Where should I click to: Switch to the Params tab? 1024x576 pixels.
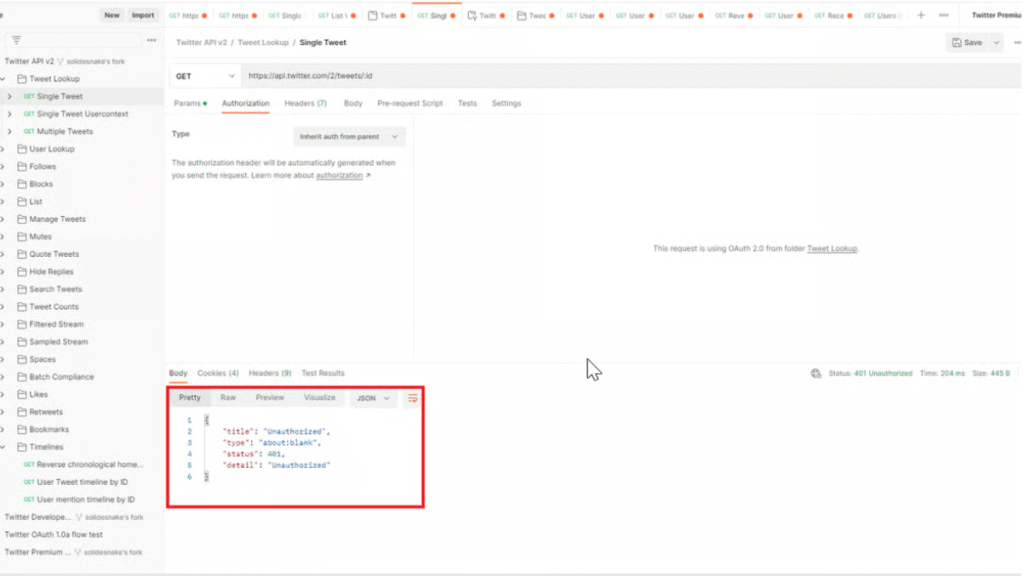pyautogui.click(x=190, y=103)
